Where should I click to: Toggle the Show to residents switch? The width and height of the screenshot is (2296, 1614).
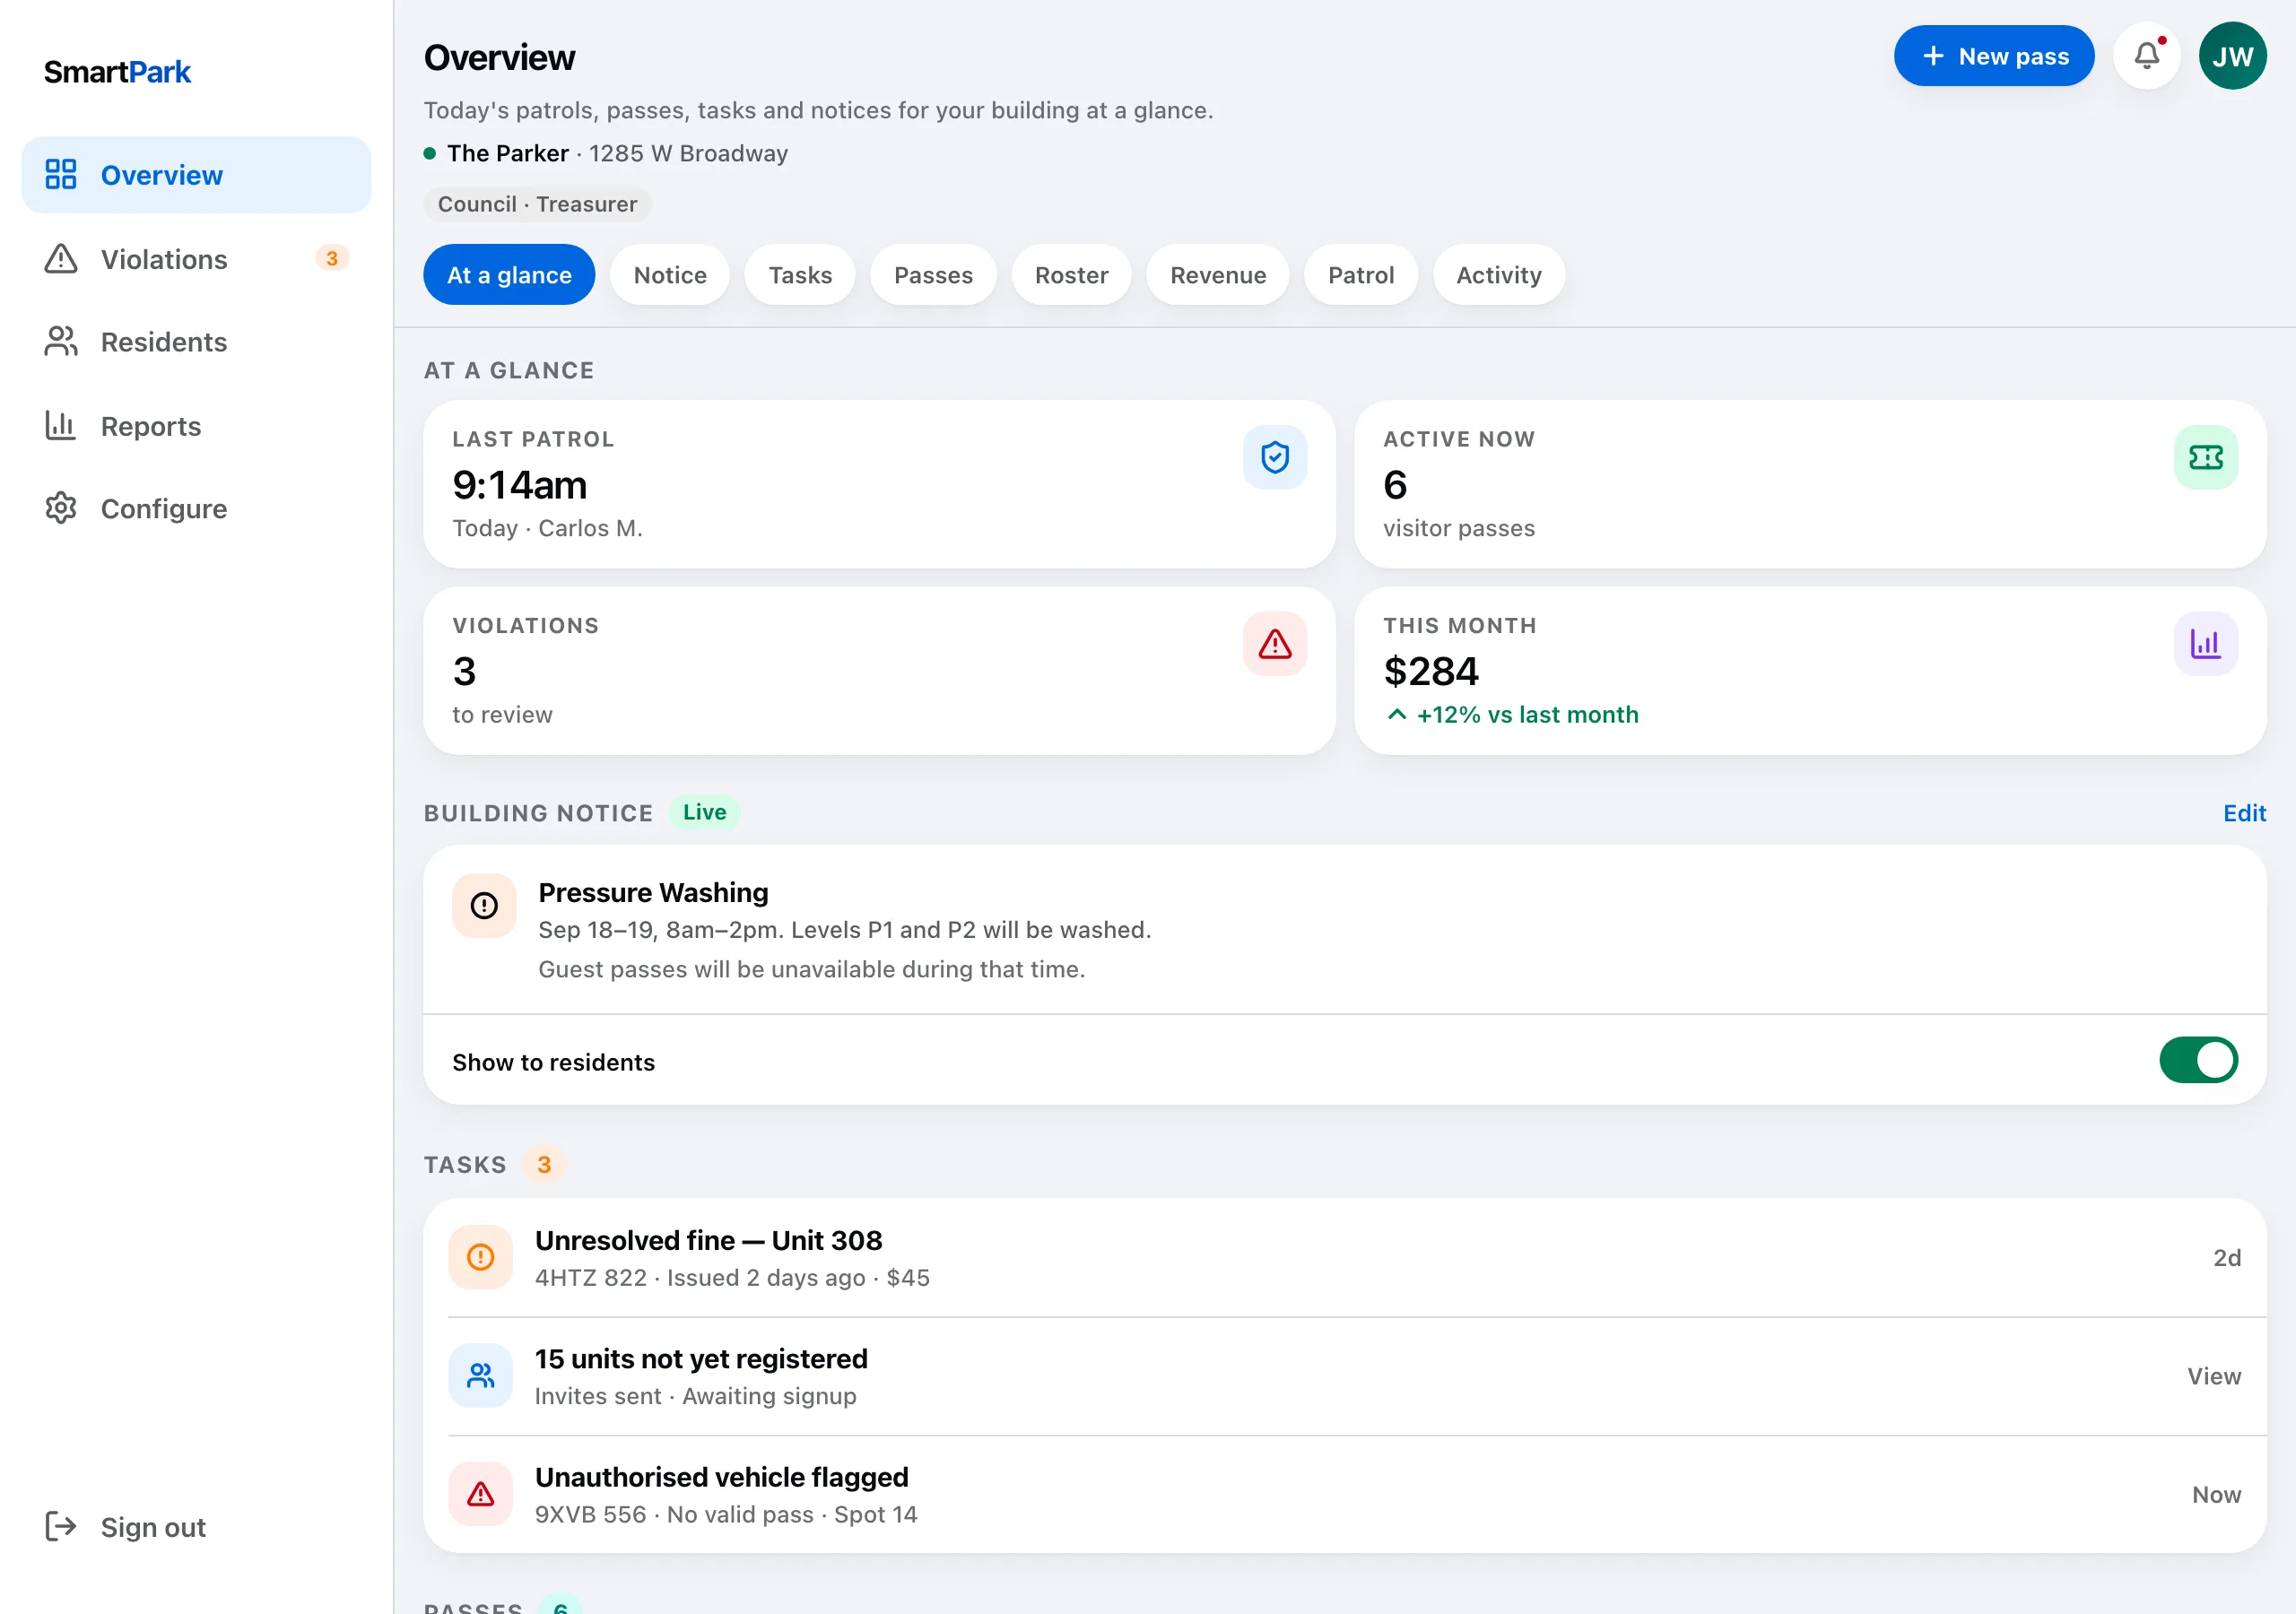(x=2198, y=1060)
